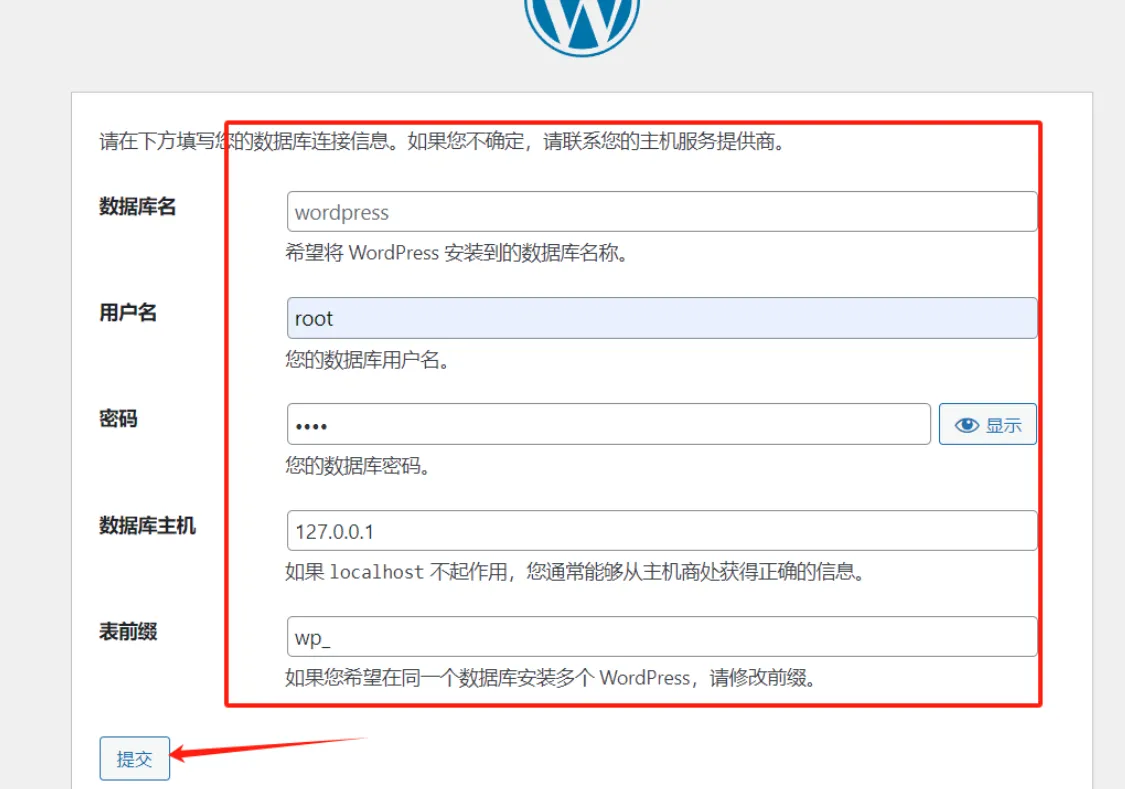
Task: Click the password input field
Action: click(x=608, y=424)
